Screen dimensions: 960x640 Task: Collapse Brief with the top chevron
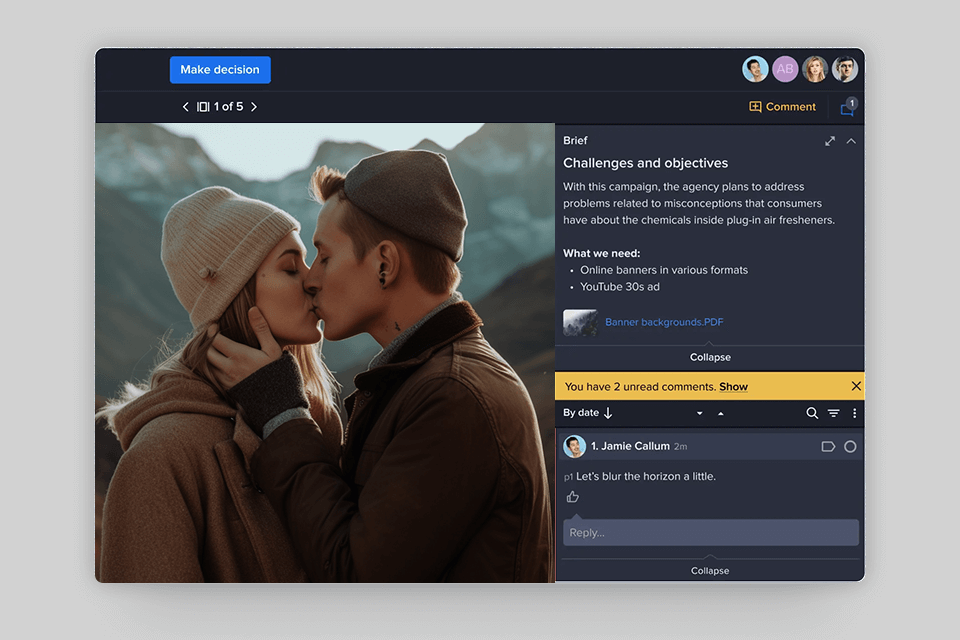[x=851, y=141]
